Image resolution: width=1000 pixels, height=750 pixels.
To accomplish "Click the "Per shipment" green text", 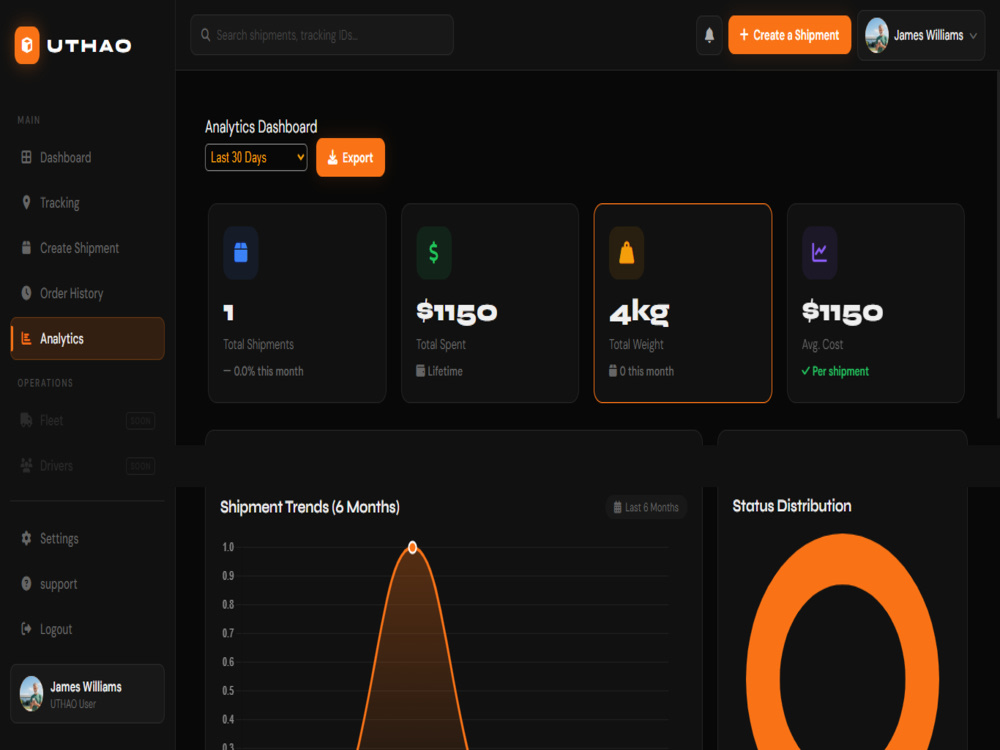I will click(x=840, y=371).
